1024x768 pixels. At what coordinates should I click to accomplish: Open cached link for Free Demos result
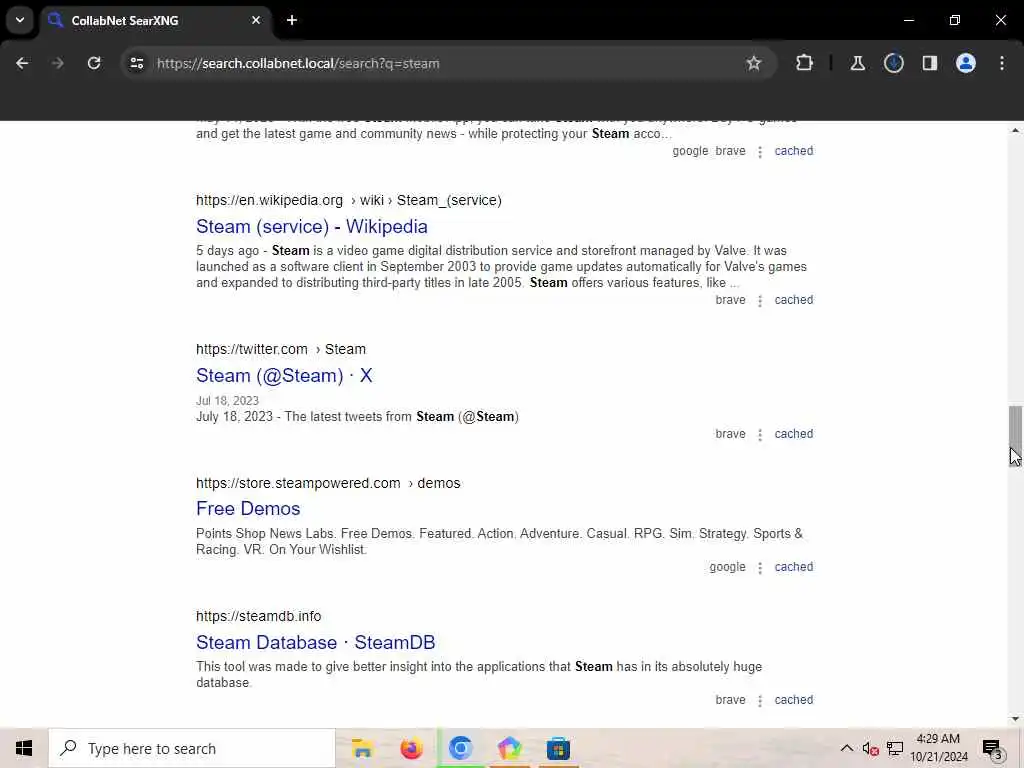pyautogui.click(x=793, y=568)
